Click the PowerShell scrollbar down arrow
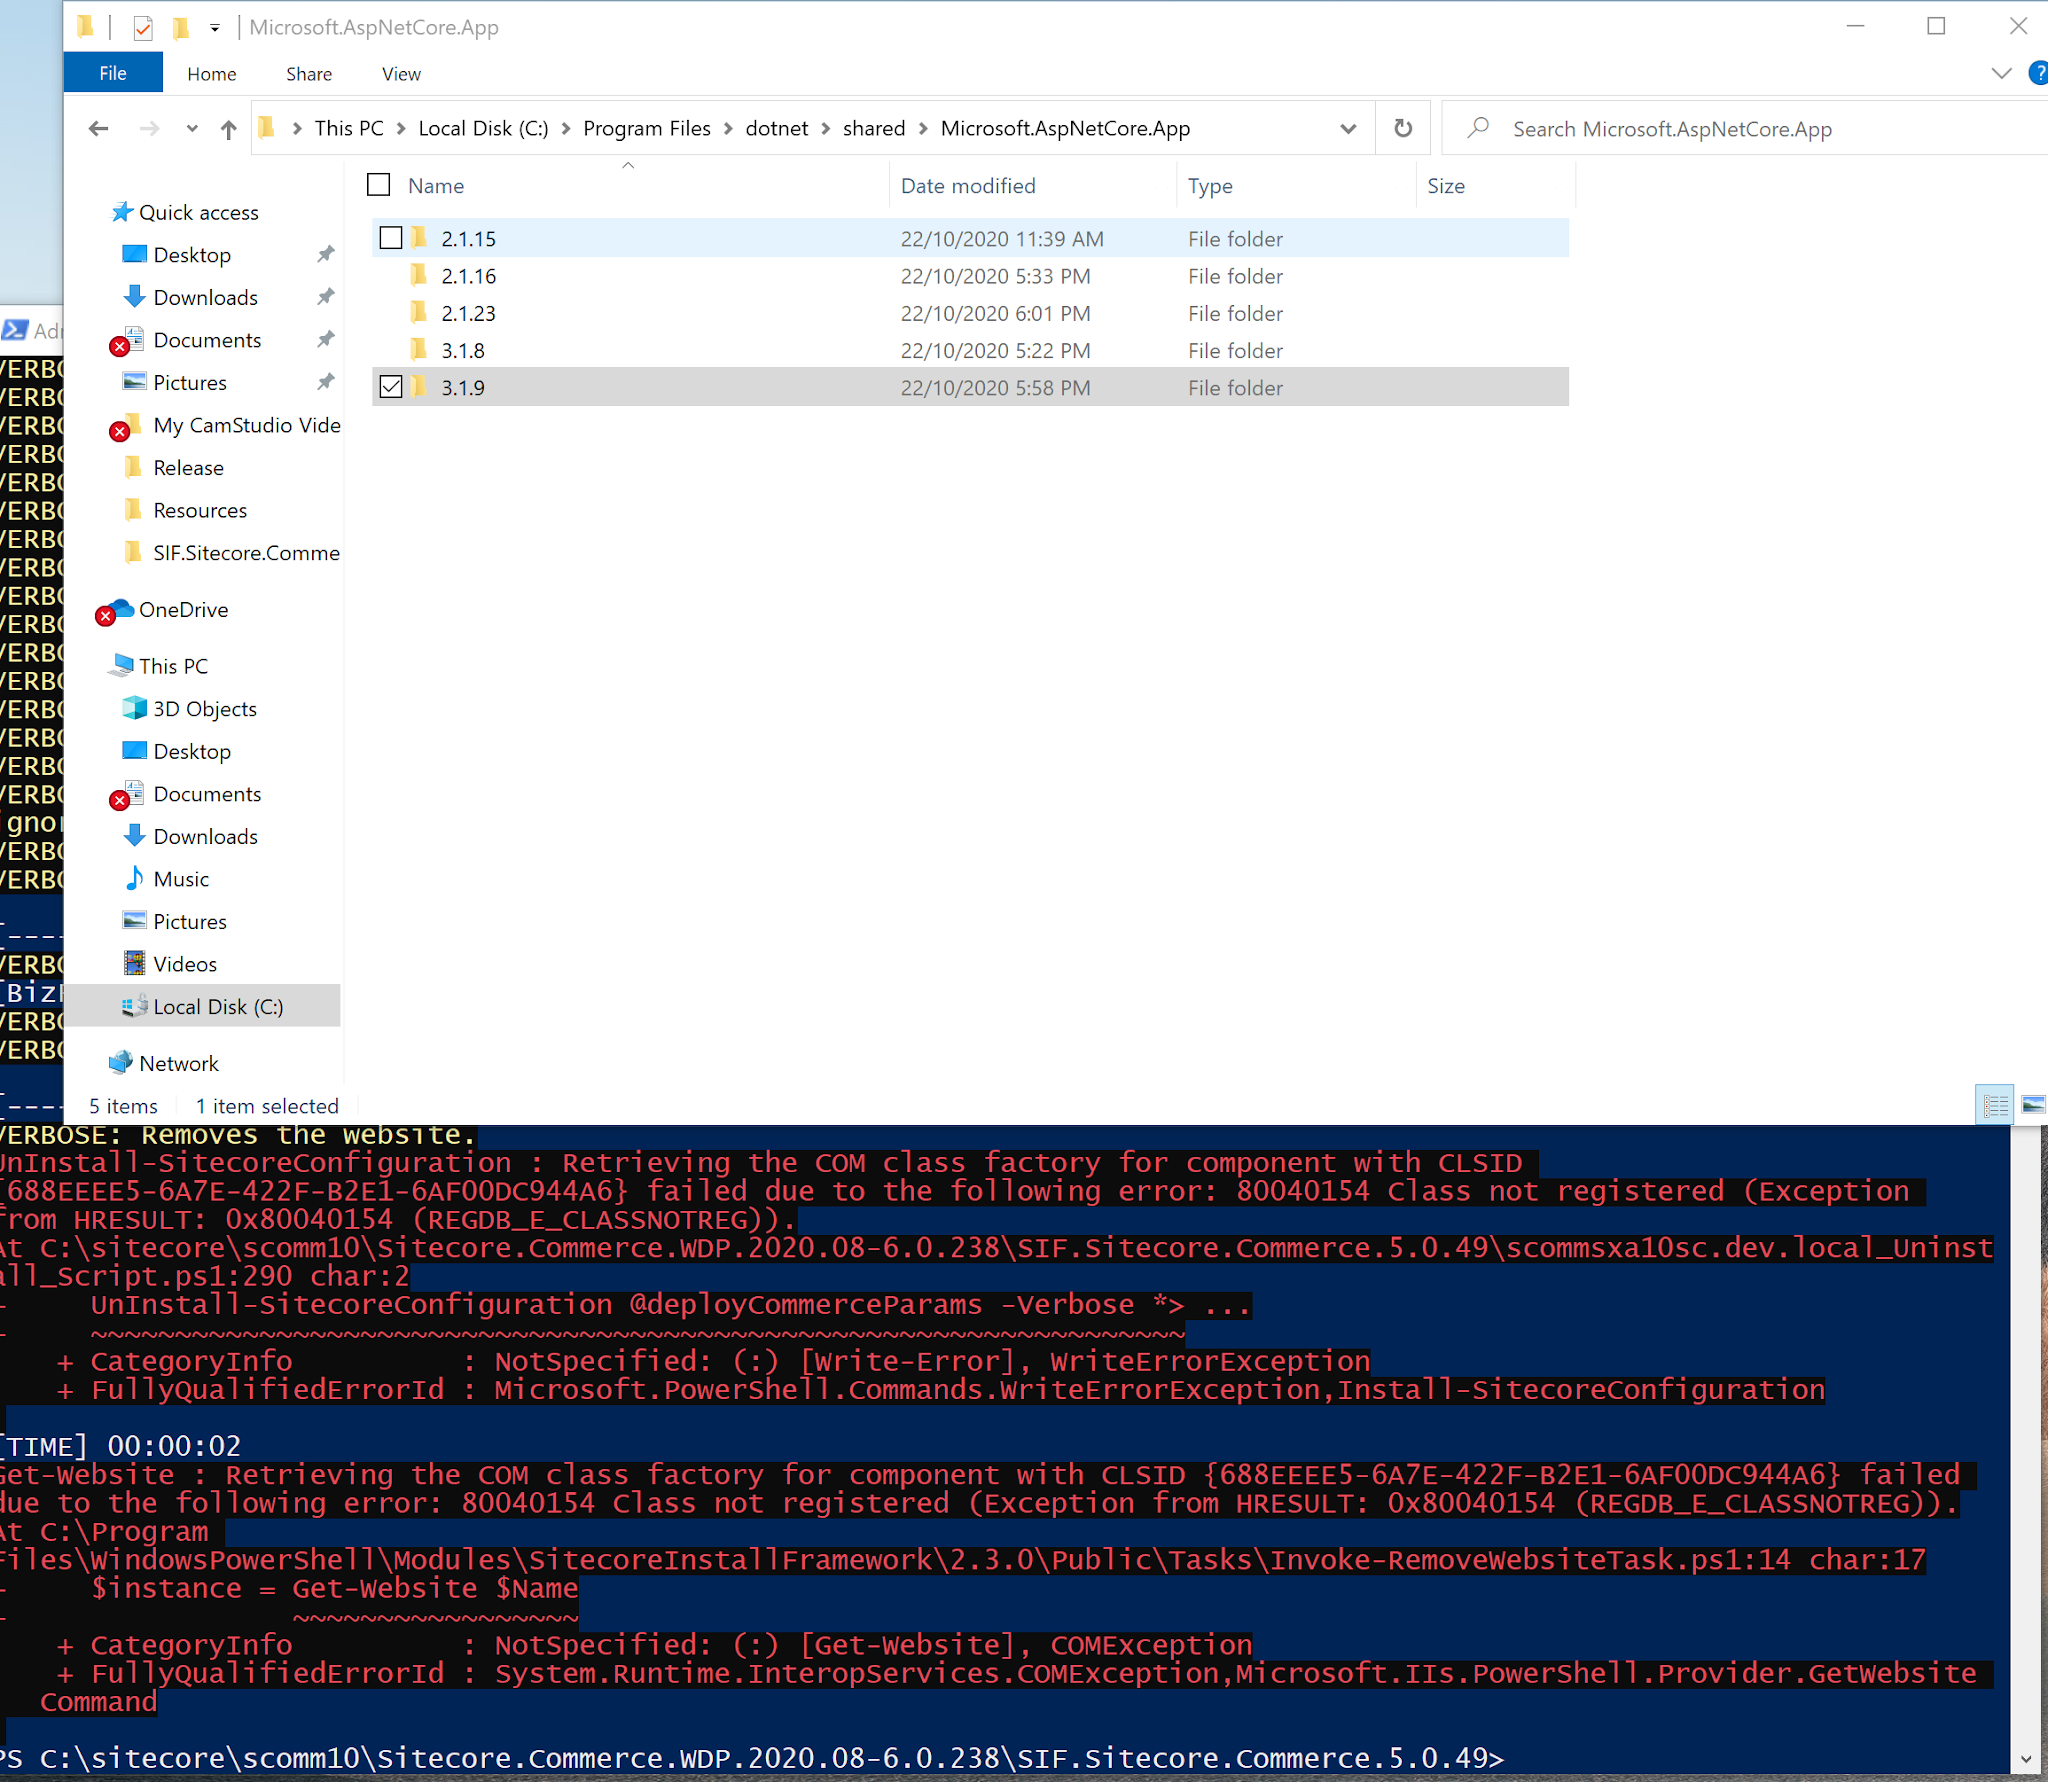Viewport: 2048px width, 1782px height. [x=2026, y=1759]
